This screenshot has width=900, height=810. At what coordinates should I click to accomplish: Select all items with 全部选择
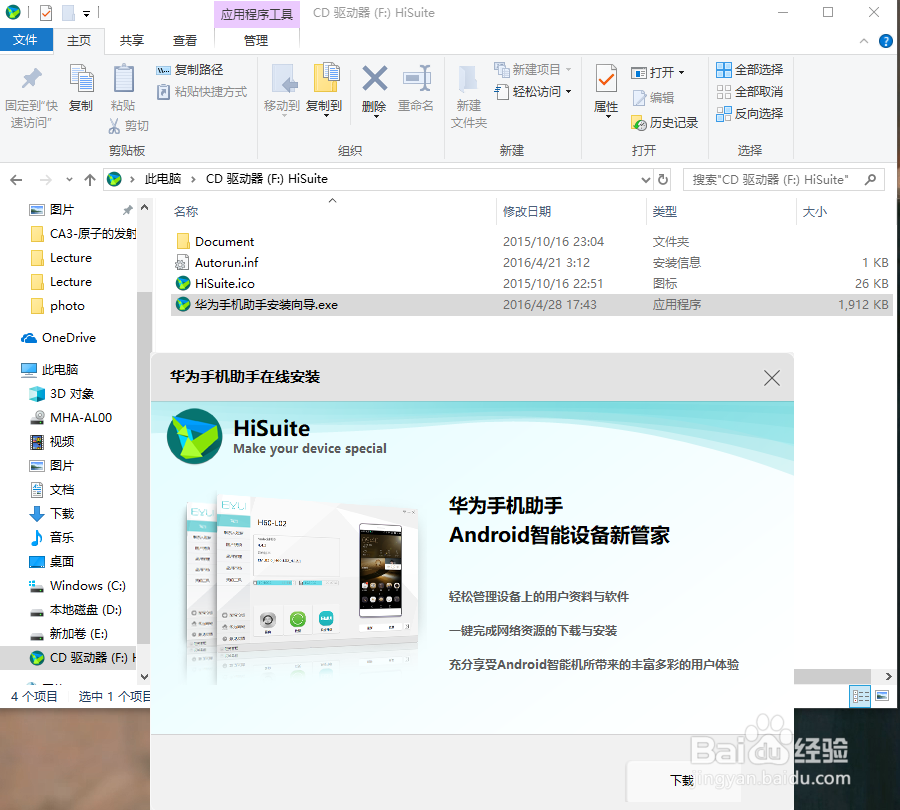pyautogui.click(x=748, y=69)
